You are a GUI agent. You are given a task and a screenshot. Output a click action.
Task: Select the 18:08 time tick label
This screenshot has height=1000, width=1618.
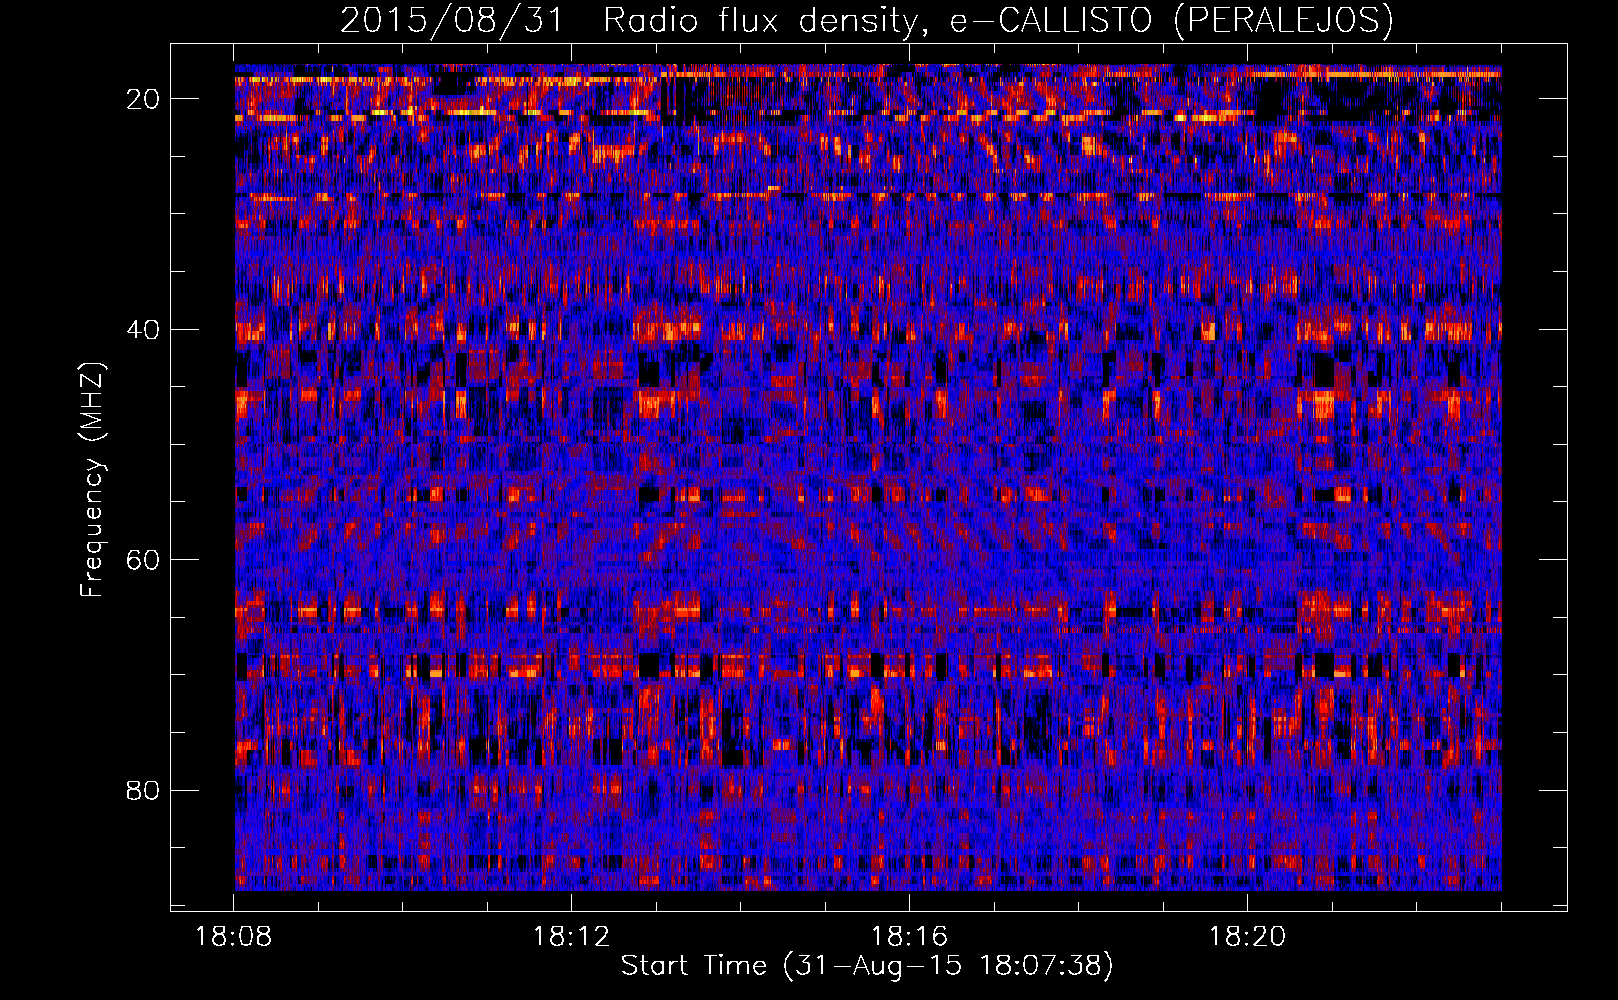pyautogui.click(x=233, y=937)
